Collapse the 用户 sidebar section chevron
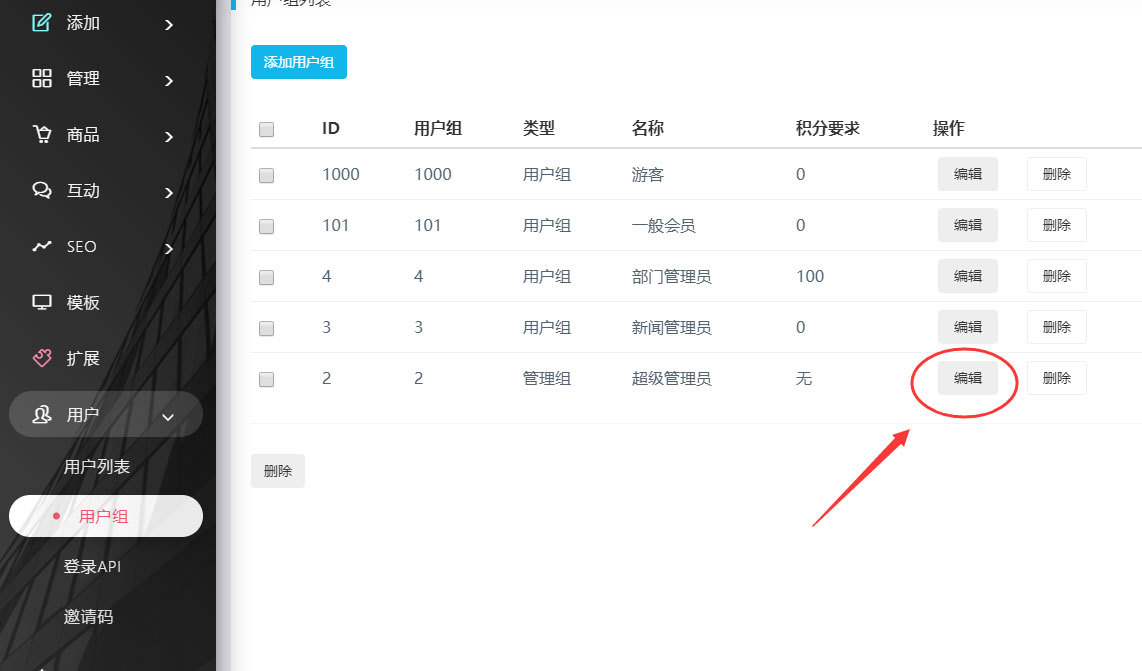The image size is (1142, 671). click(168, 414)
